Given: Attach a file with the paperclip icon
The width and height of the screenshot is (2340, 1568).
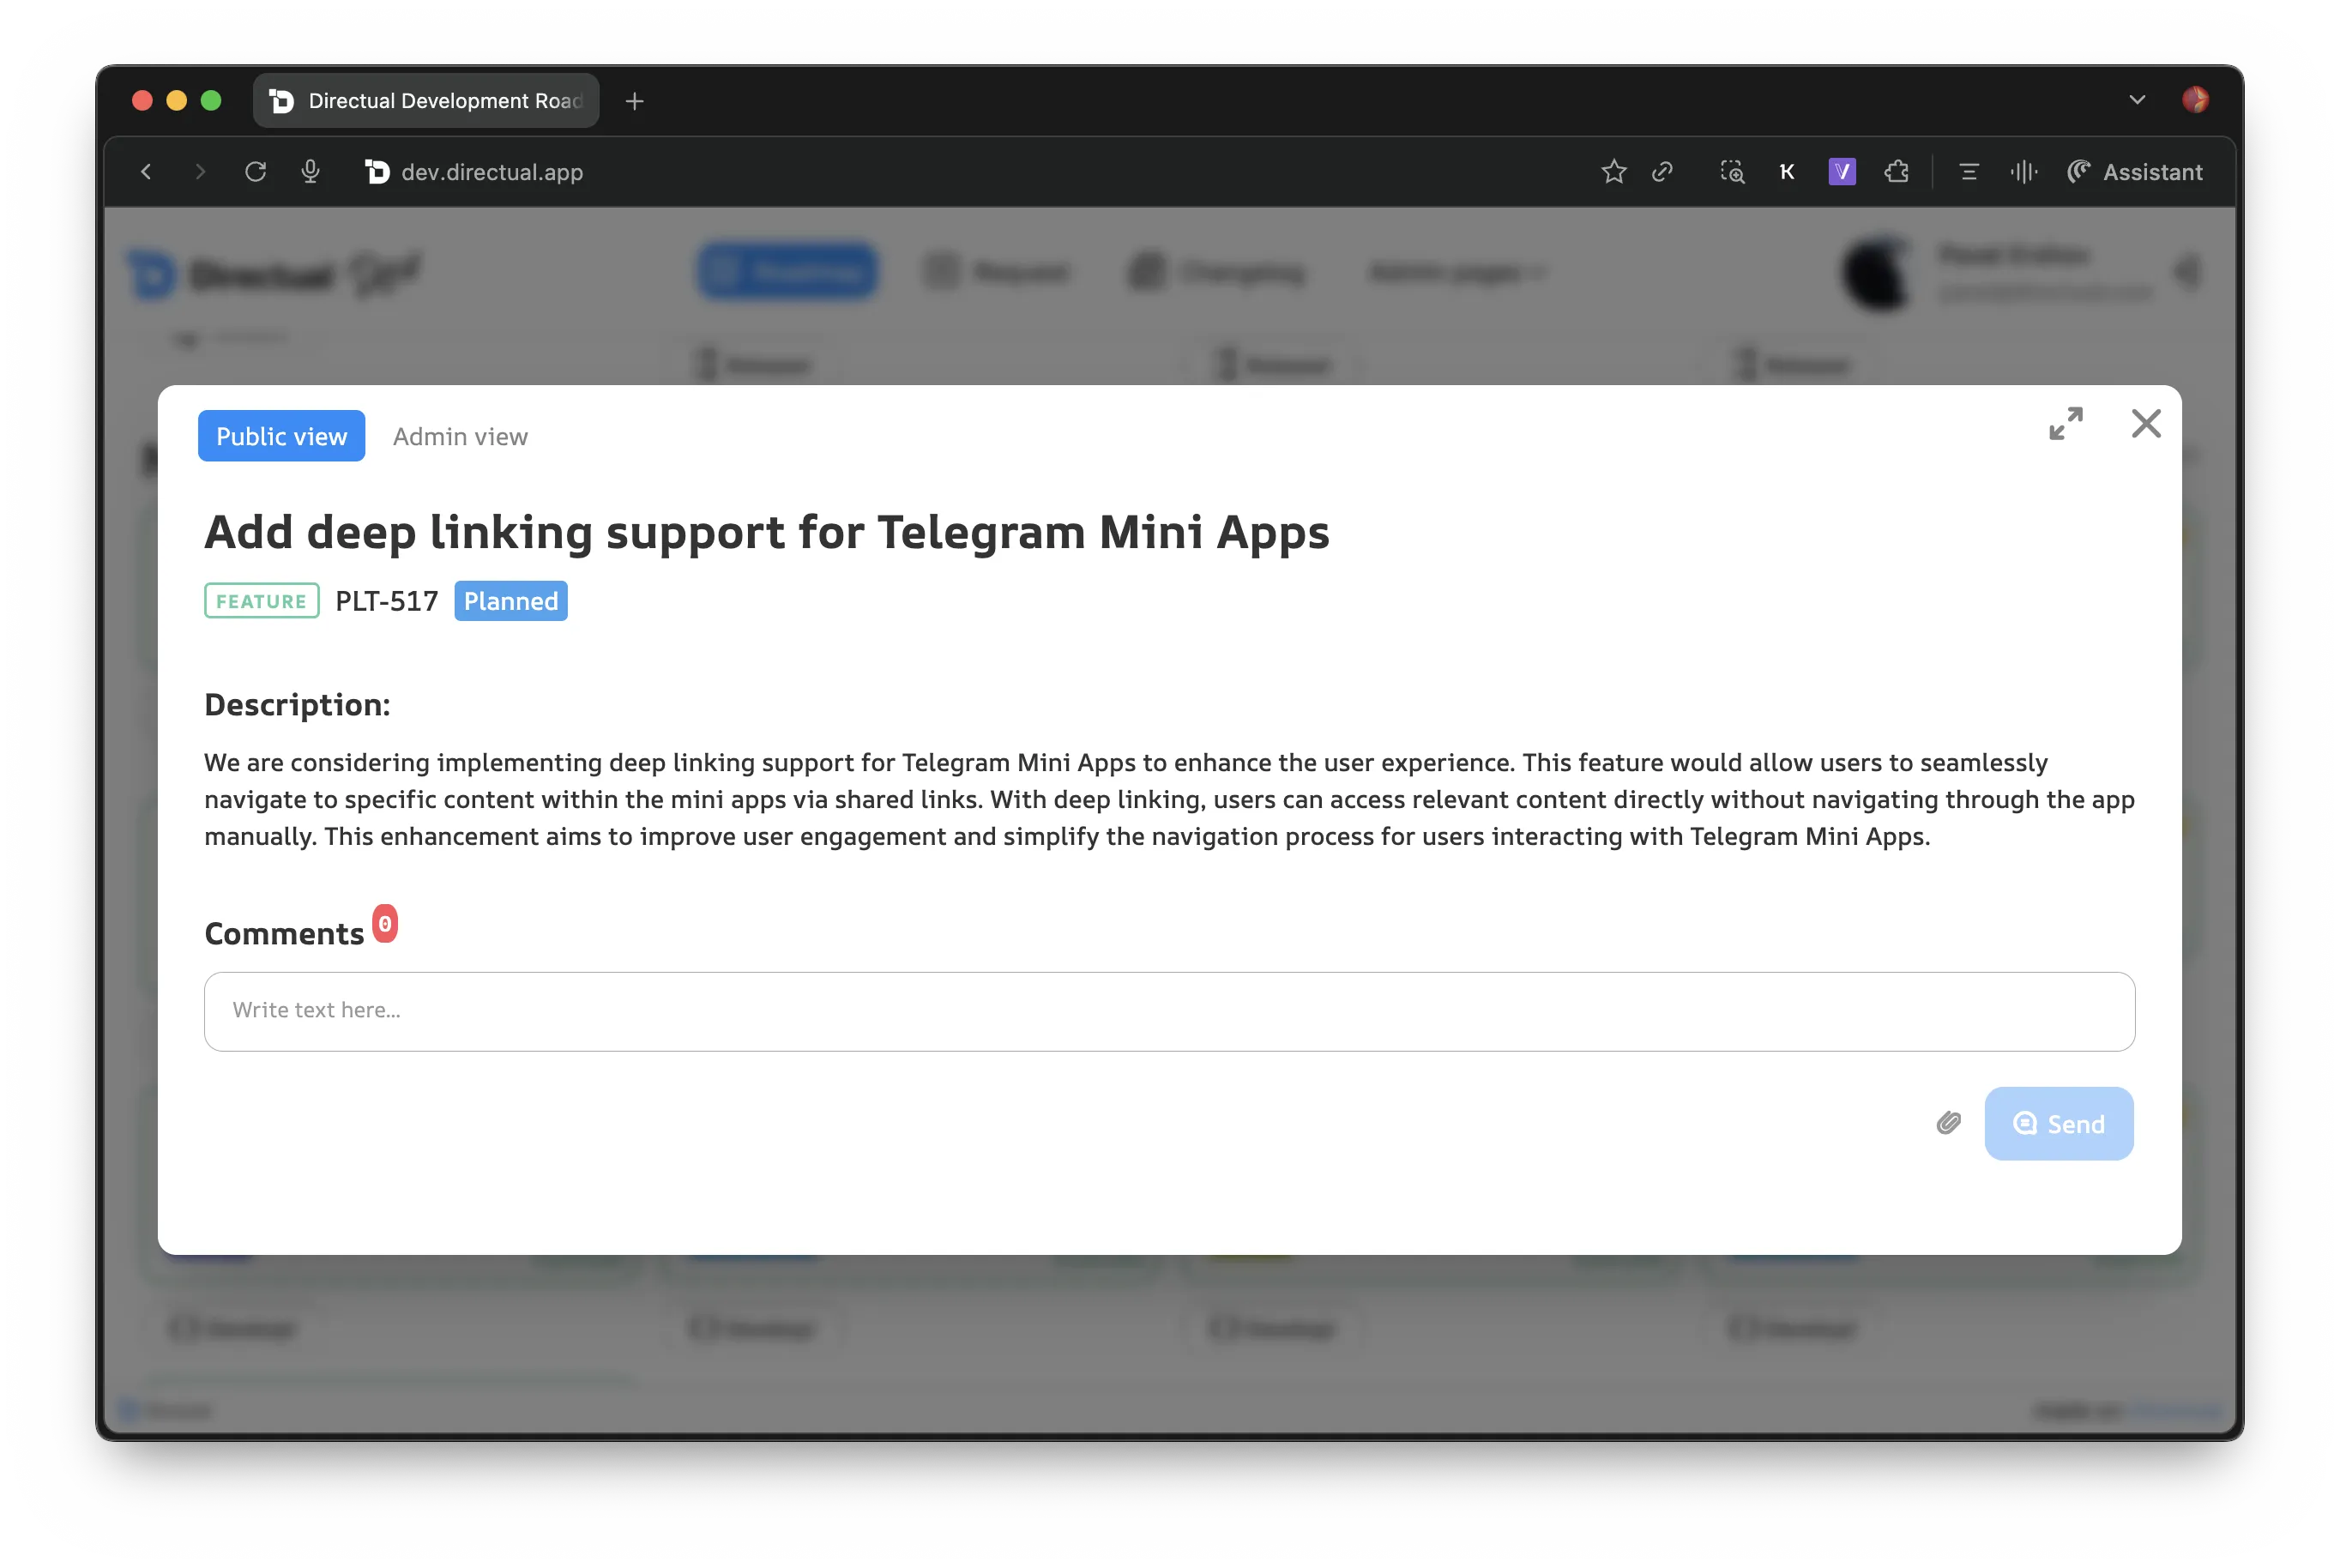Looking at the screenshot, I should pyautogui.click(x=1947, y=1123).
